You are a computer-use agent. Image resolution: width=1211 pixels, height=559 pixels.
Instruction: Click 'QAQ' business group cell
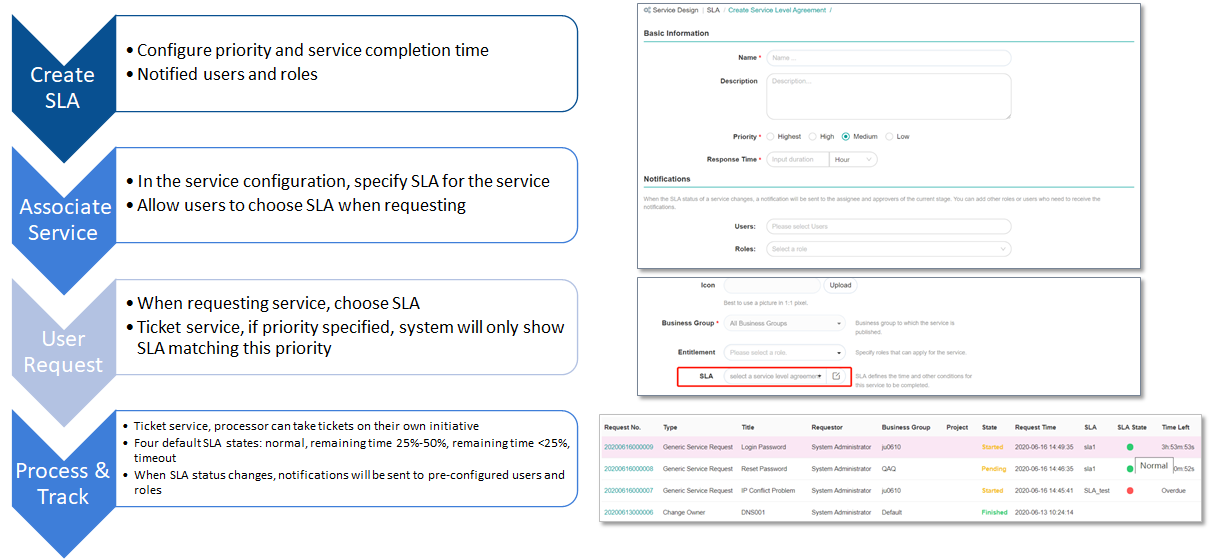(x=889, y=468)
